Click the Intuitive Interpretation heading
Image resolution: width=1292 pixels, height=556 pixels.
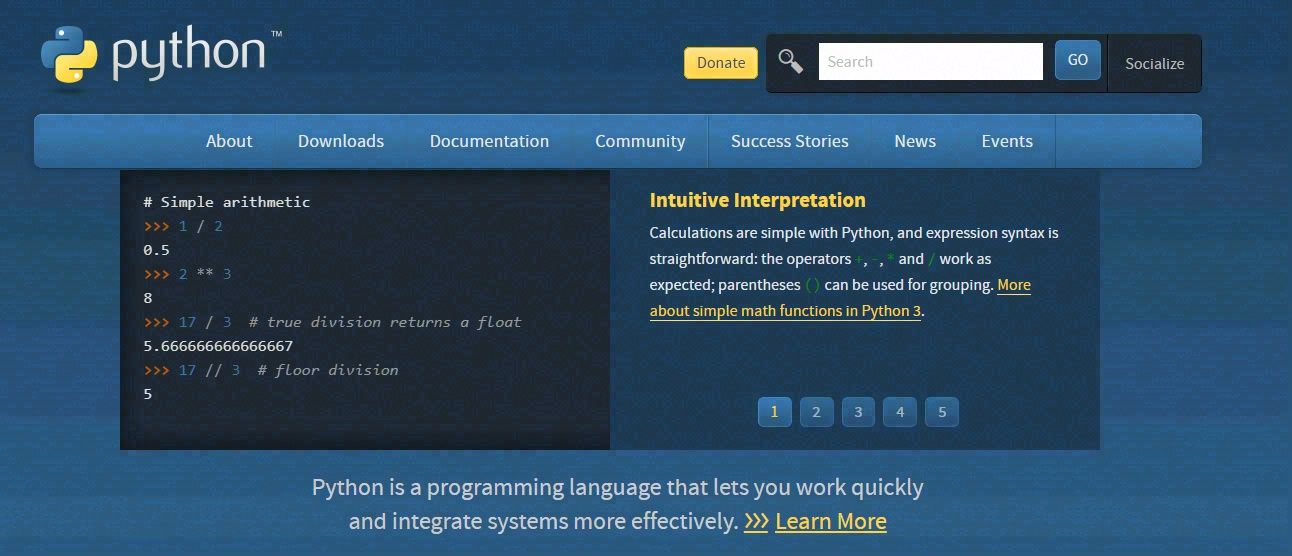click(x=758, y=200)
